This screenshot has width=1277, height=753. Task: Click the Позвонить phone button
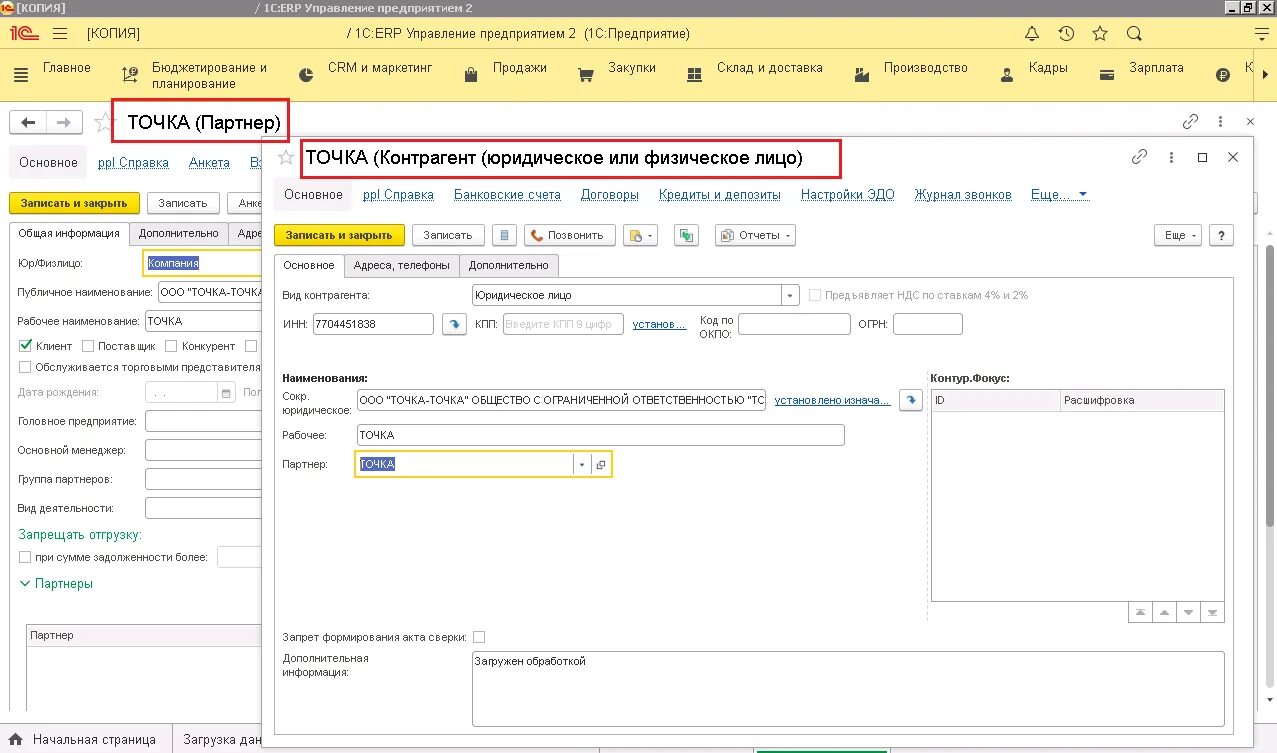568,235
